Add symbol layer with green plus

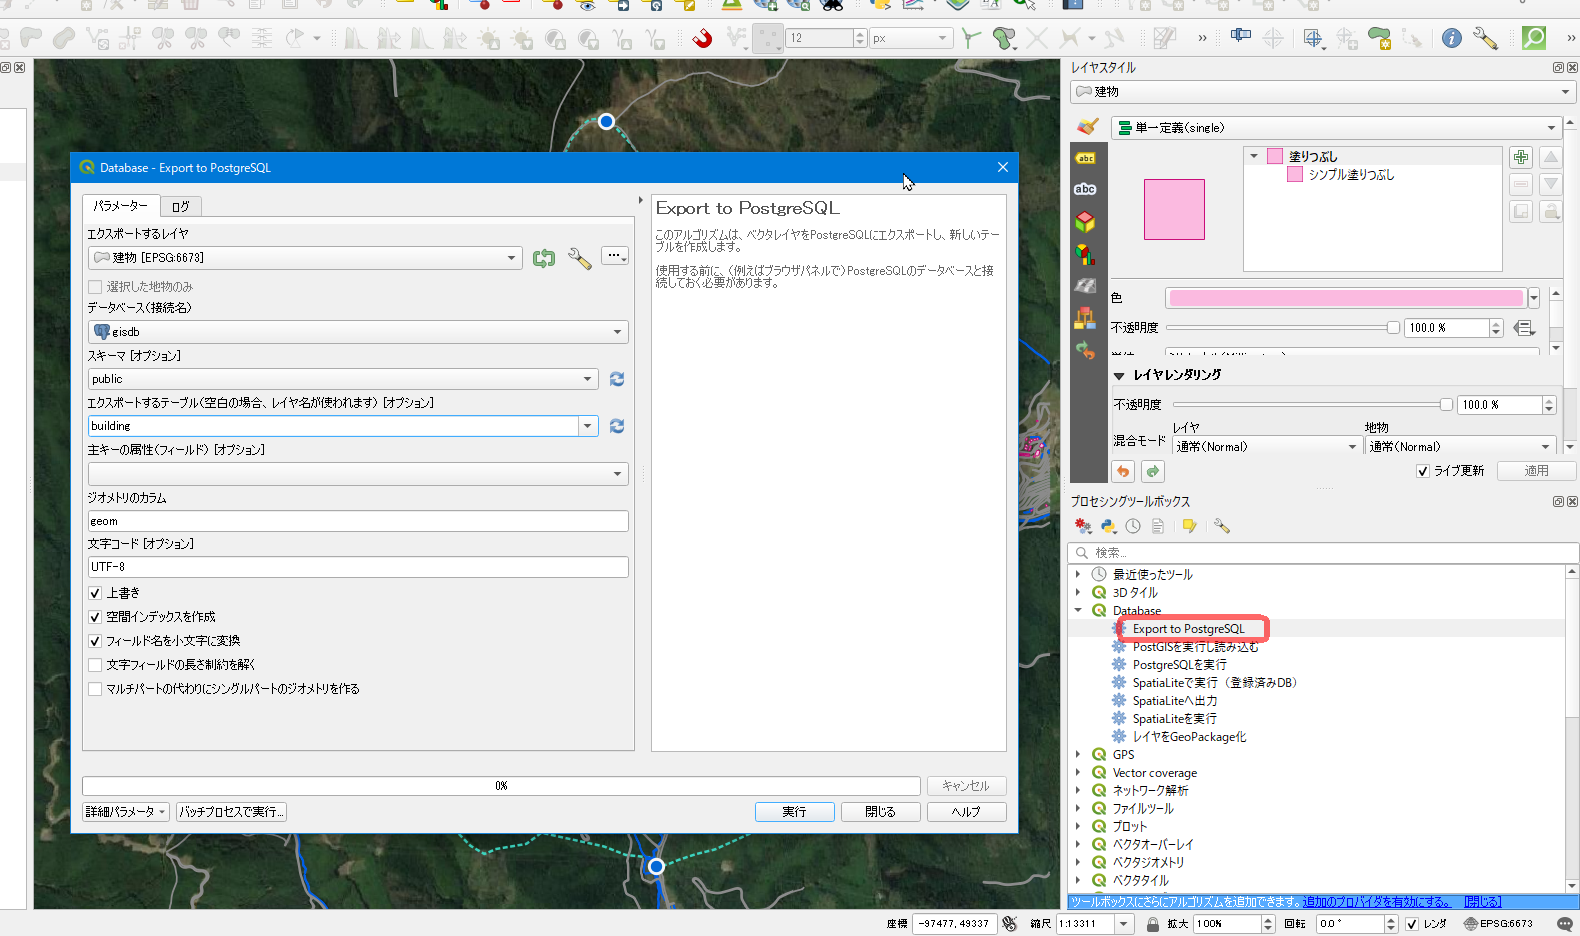[x=1521, y=157]
